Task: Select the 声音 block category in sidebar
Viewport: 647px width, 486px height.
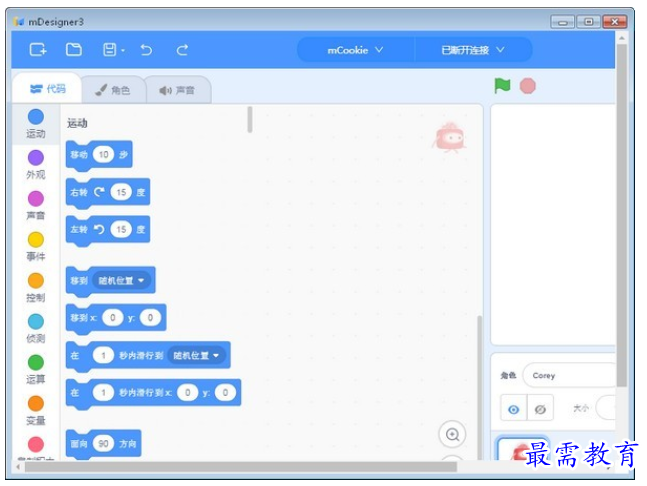Action: [x=36, y=205]
